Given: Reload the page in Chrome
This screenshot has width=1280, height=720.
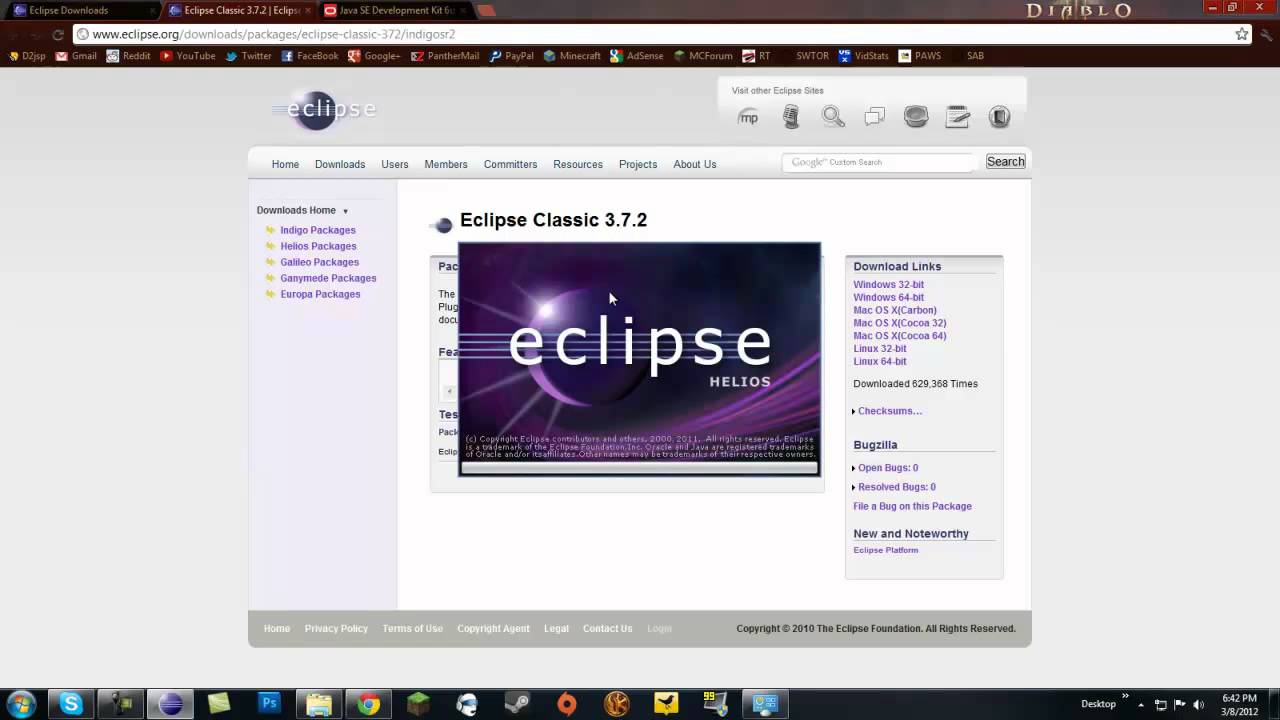Looking at the screenshot, I should [x=58, y=34].
